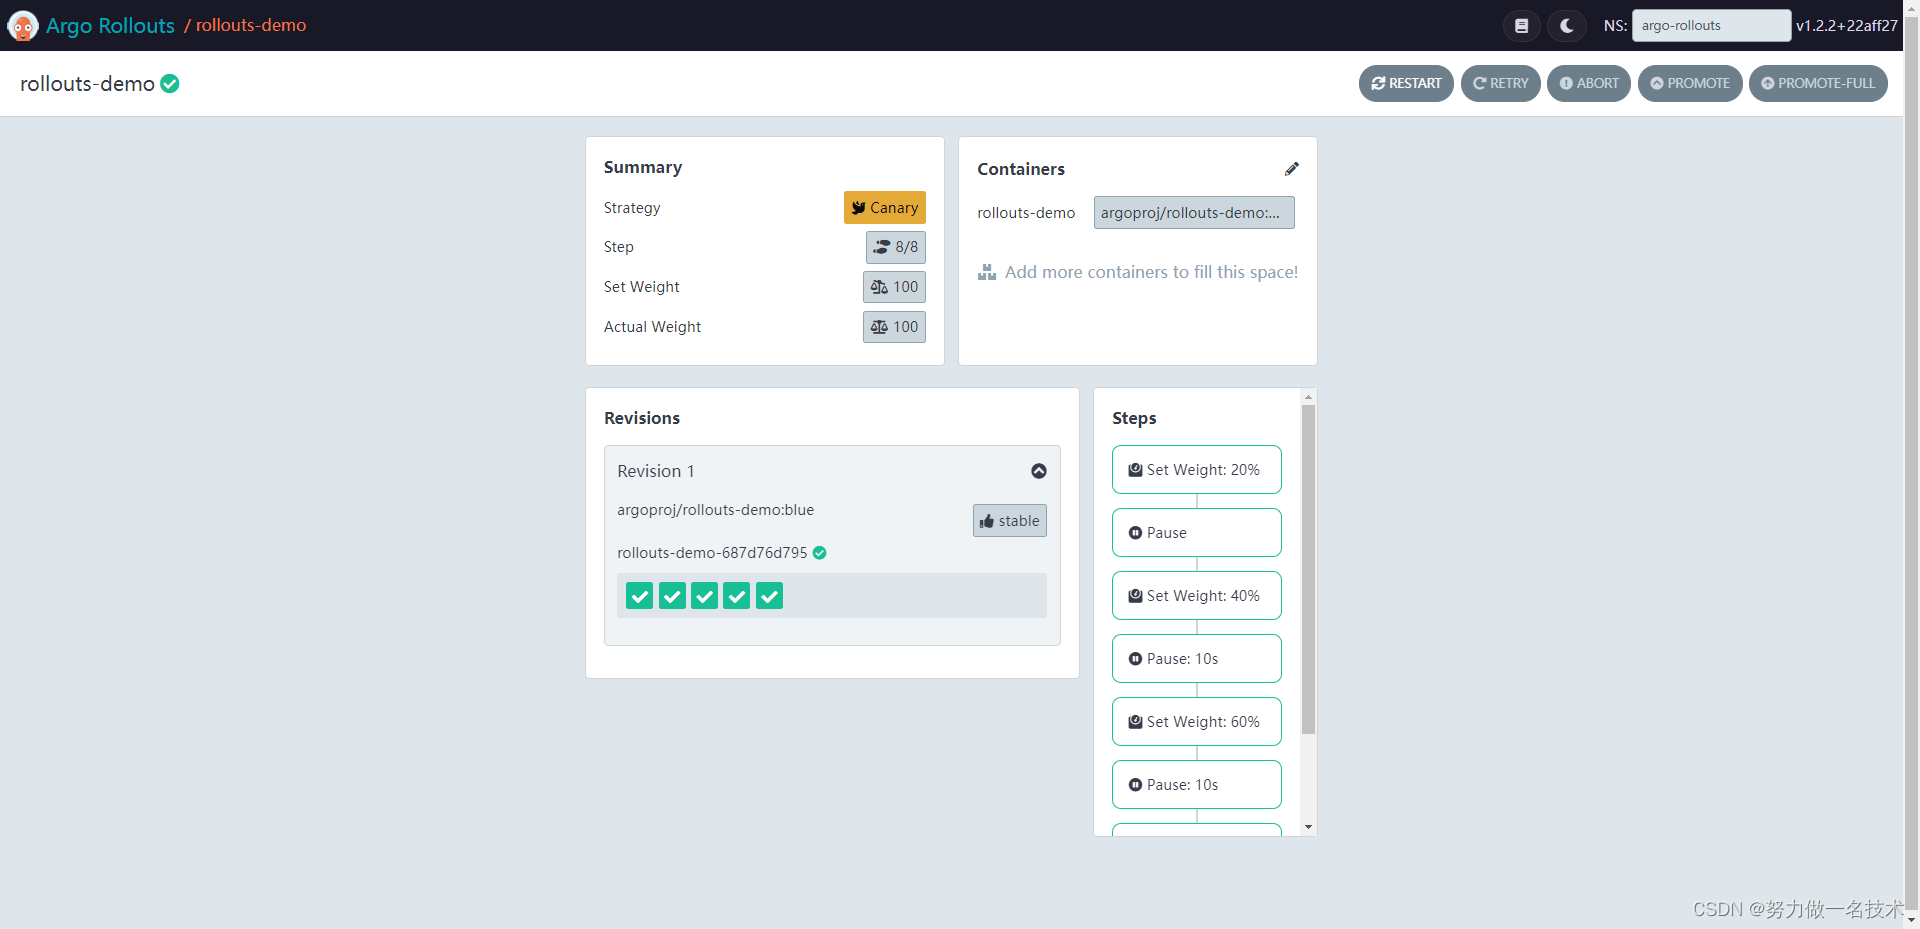The height and width of the screenshot is (929, 1920).
Task: Select the Set Weight: 60% step
Action: tap(1197, 722)
